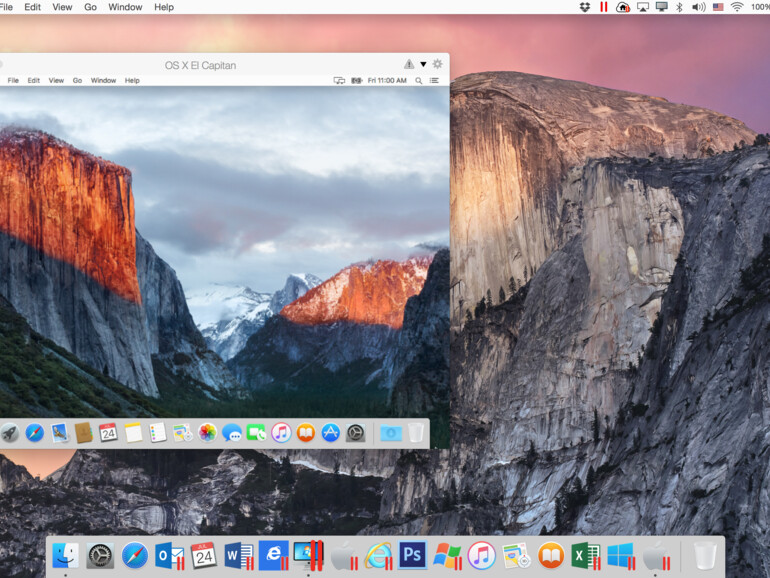Open Spotlight search in El Capitan menu bar
The height and width of the screenshot is (578, 770).
(x=418, y=81)
